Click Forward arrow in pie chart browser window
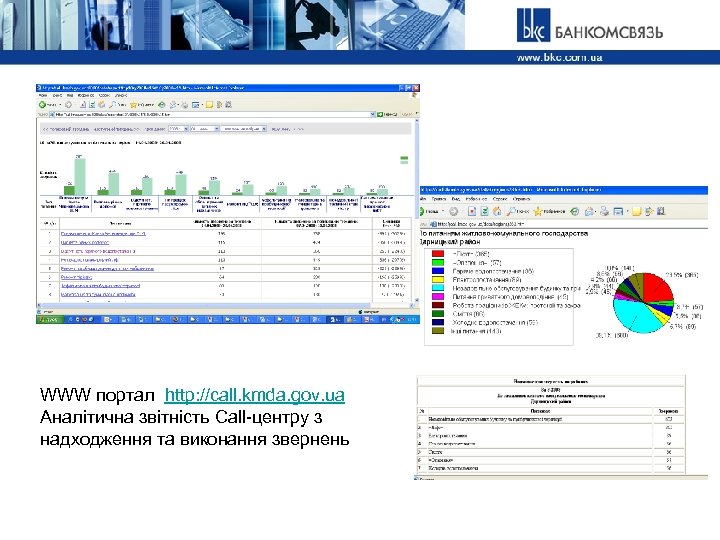Image resolution: width=720 pixels, height=540 pixels. [x=454, y=211]
